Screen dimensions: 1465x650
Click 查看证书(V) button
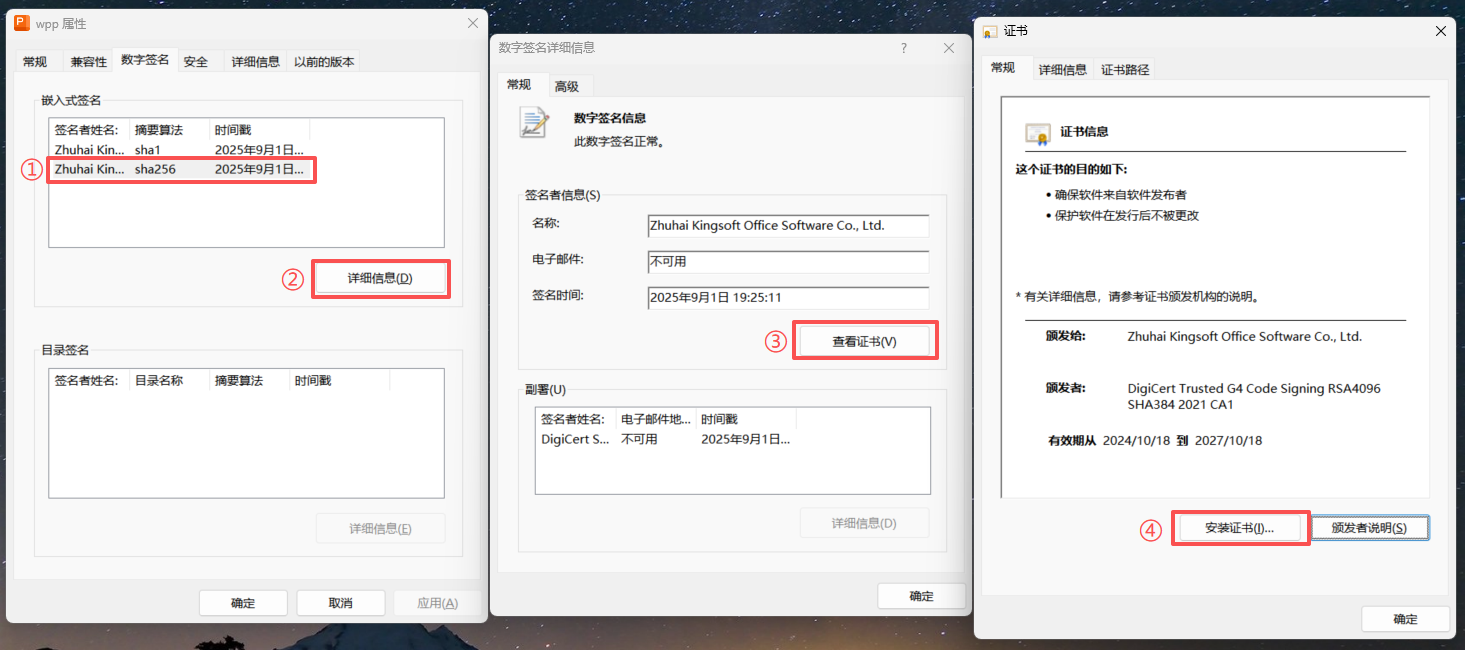(x=865, y=341)
